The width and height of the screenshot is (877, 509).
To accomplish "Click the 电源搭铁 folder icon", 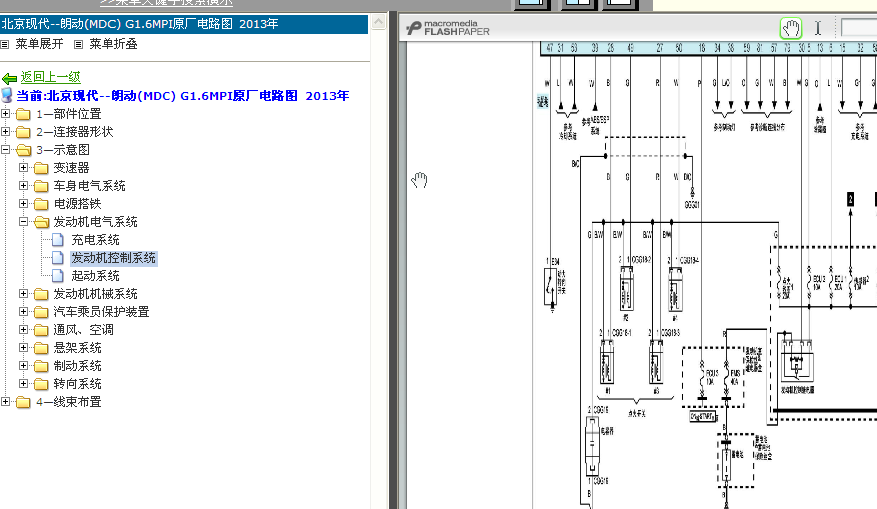I will (x=41, y=204).
